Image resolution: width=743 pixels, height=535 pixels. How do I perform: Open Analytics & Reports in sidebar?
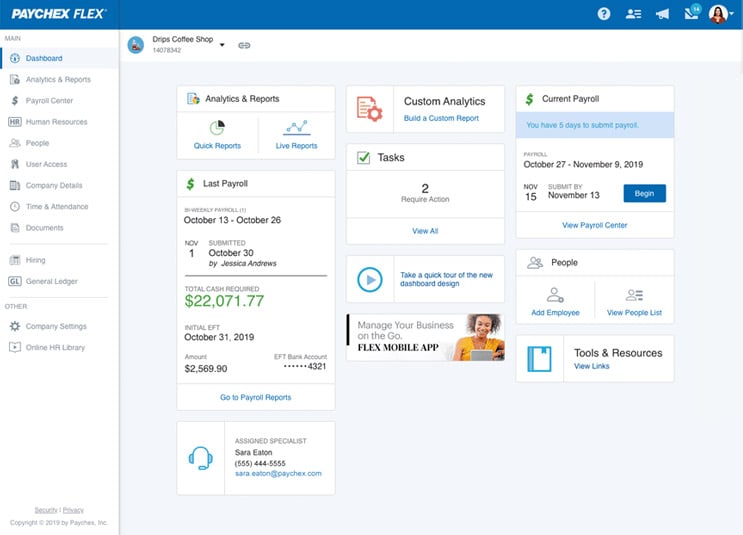tap(60, 80)
